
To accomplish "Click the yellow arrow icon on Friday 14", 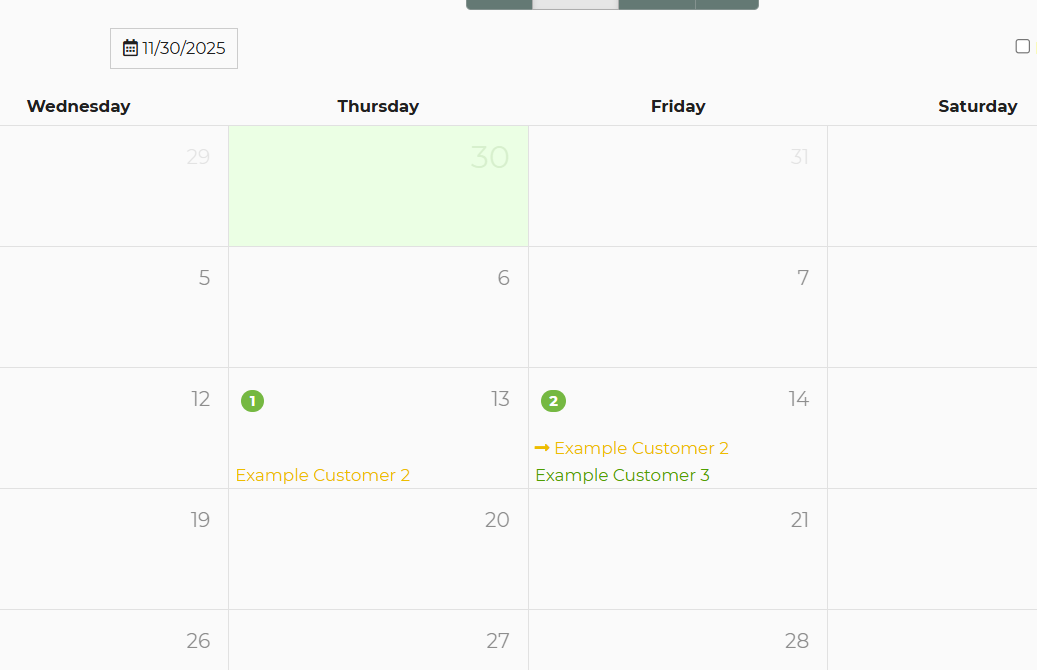I will point(542,447).
